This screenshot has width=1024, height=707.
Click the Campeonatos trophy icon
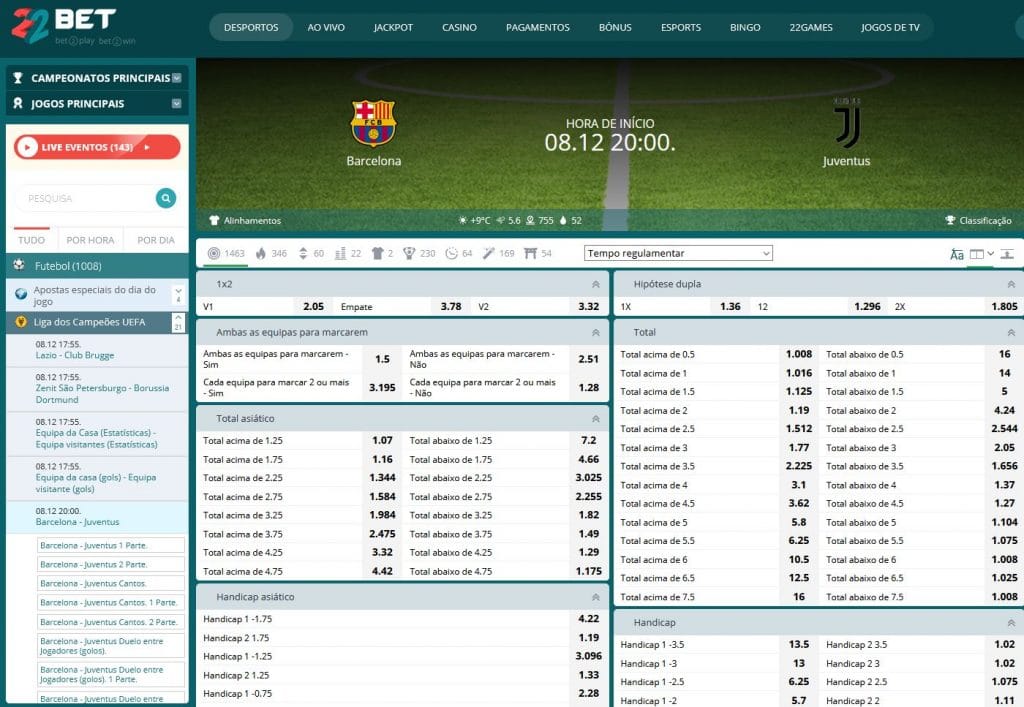(x=18, y=78)
